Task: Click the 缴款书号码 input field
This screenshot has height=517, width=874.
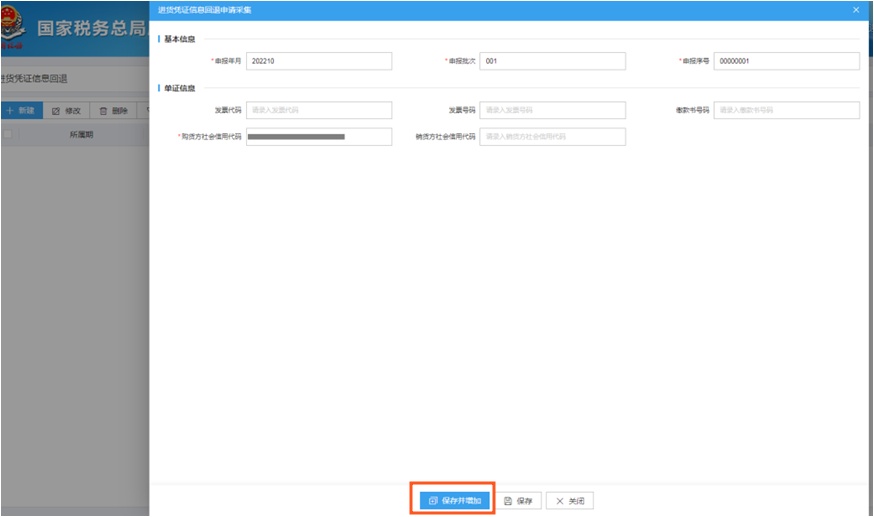Action: pos(786,110)
